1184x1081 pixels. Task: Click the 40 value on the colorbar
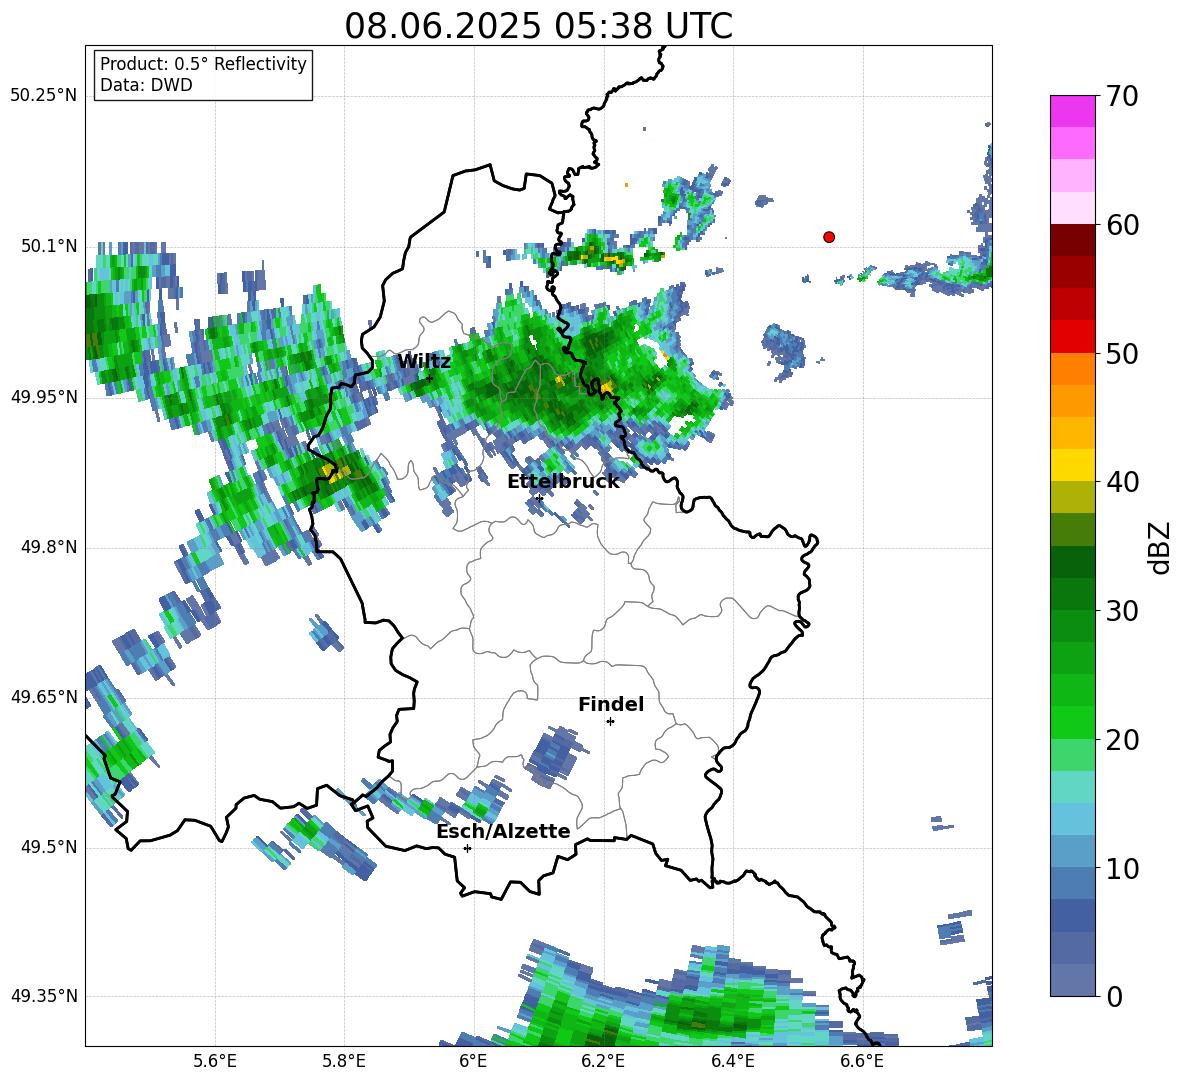coord(1121,482)
